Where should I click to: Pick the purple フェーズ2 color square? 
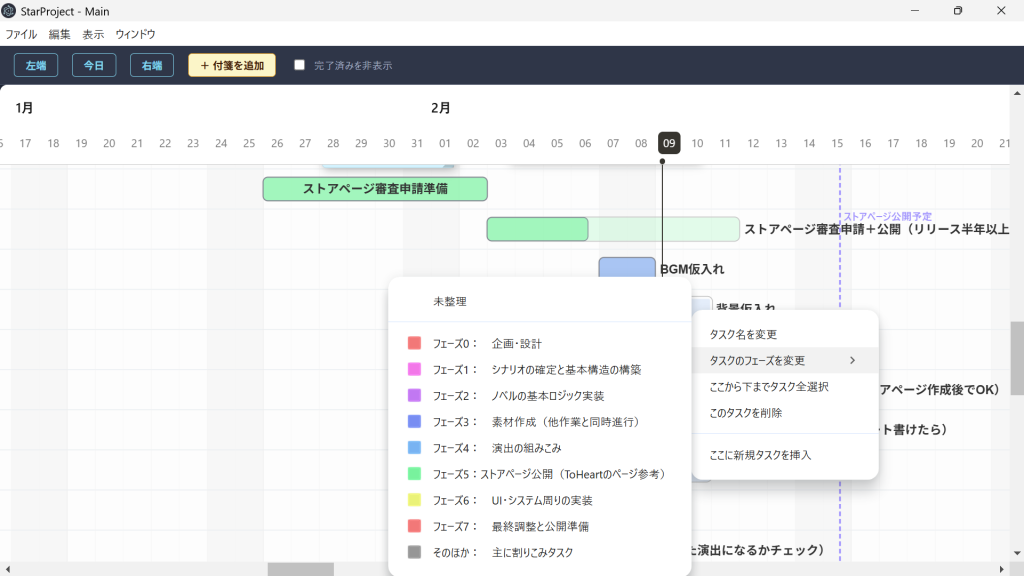[414, 395]
